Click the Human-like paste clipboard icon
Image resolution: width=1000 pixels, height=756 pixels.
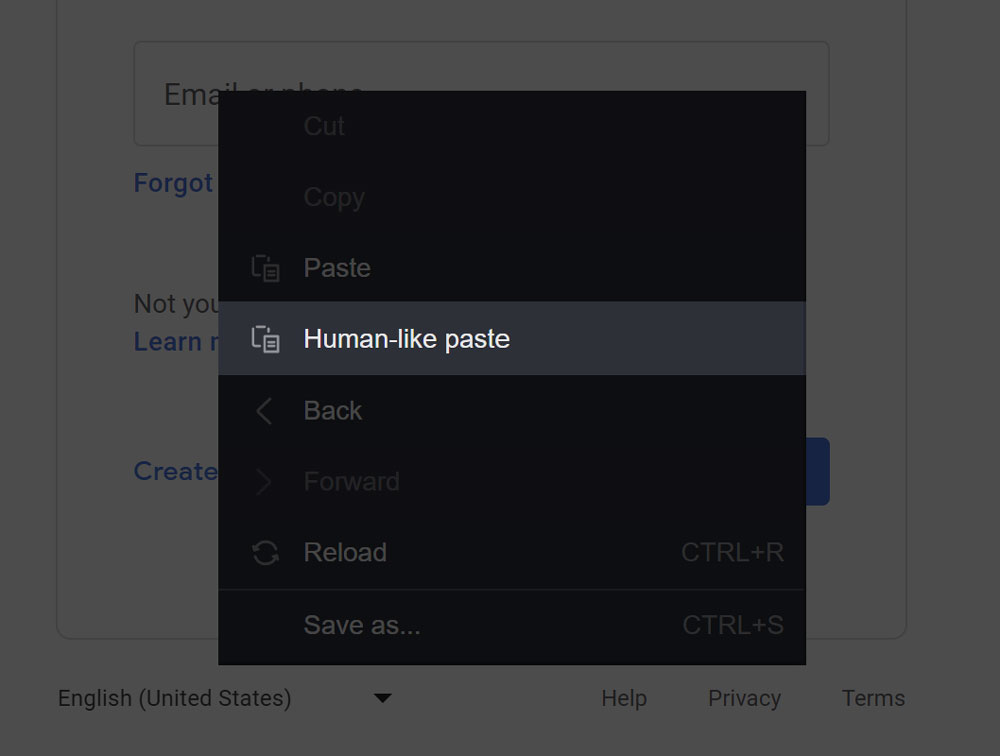265,339
